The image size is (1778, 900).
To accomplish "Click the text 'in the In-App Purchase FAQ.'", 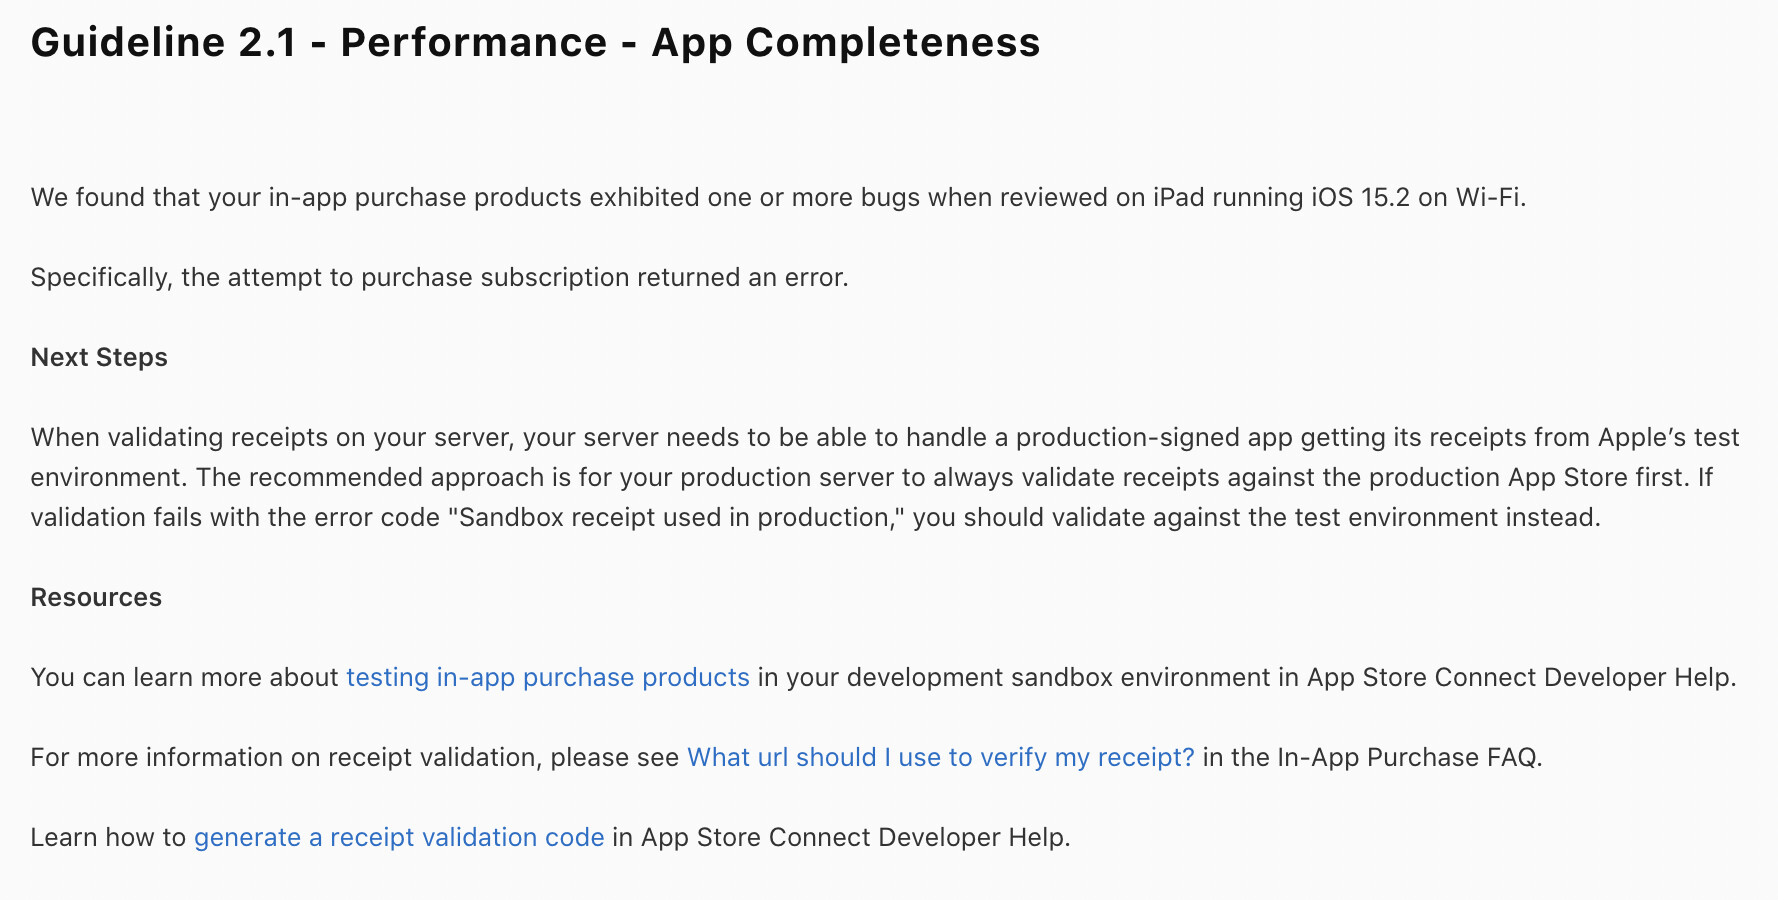I will [1372, 757].
